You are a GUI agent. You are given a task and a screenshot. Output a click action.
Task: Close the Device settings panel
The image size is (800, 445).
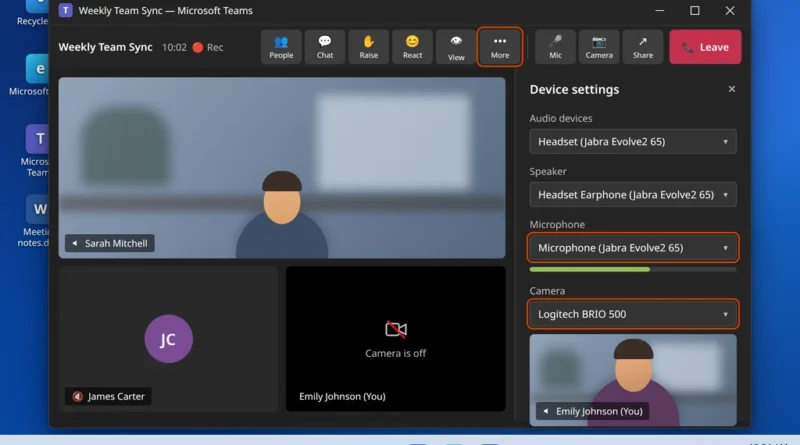[x=732, y=89]
